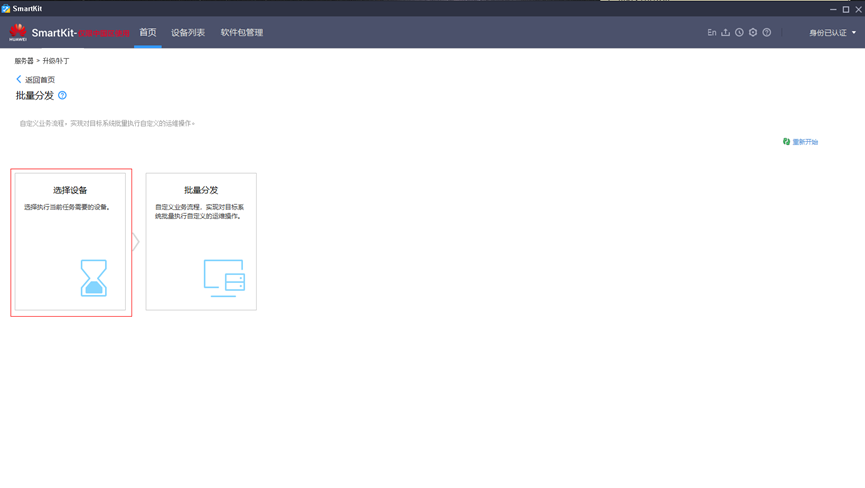Maximize the SmartKit window

click(x=846, y=9)
